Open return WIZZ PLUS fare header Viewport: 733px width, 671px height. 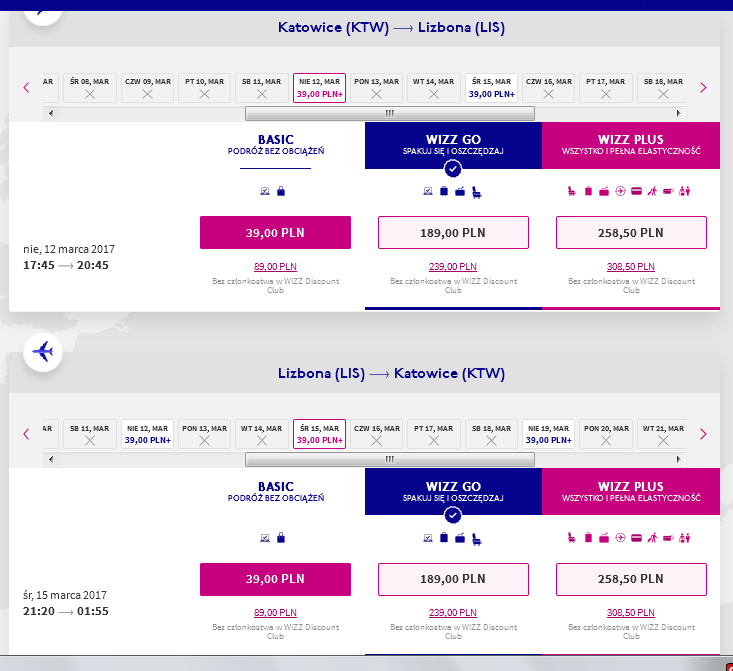pyautogui.click(x=631, y=491)
